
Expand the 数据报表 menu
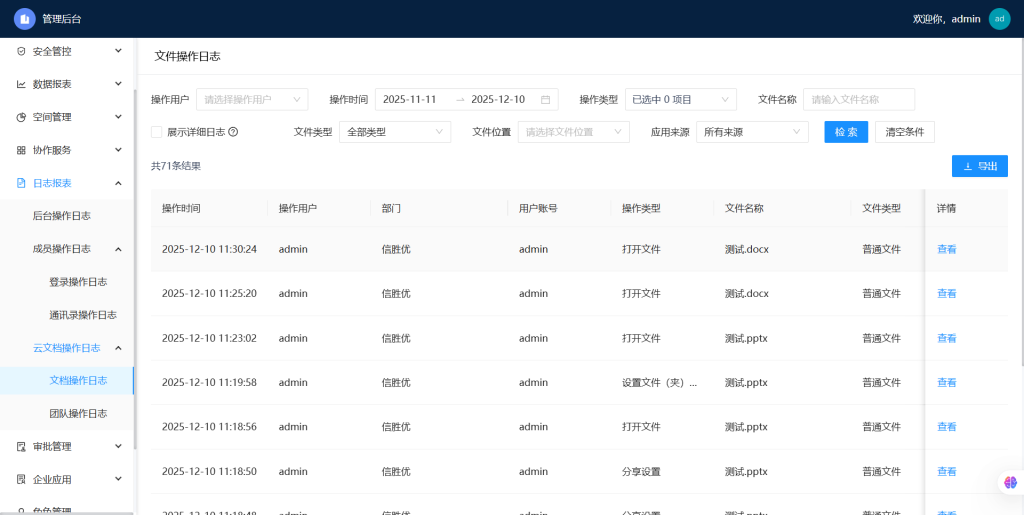tap(118, 84)
